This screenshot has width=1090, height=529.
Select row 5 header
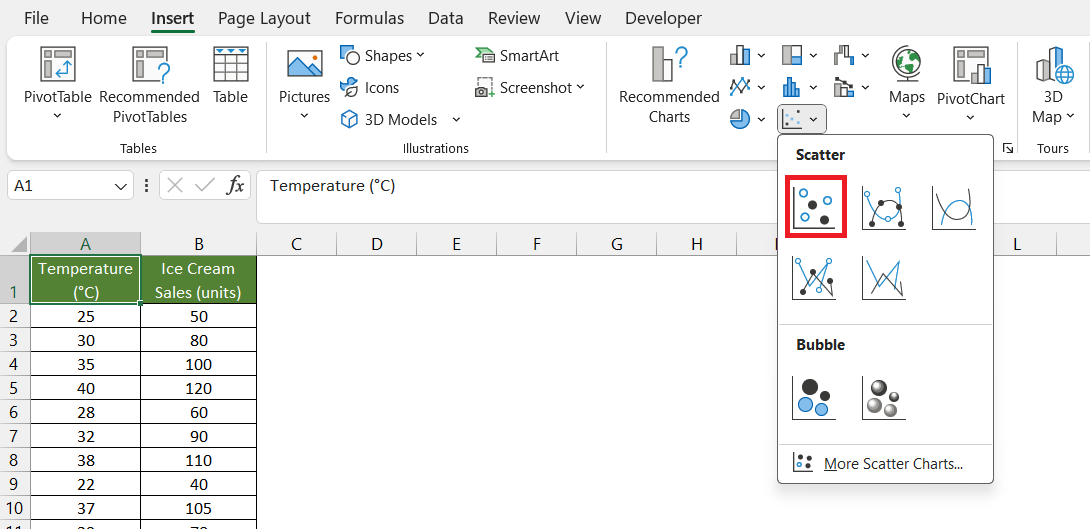15,389
